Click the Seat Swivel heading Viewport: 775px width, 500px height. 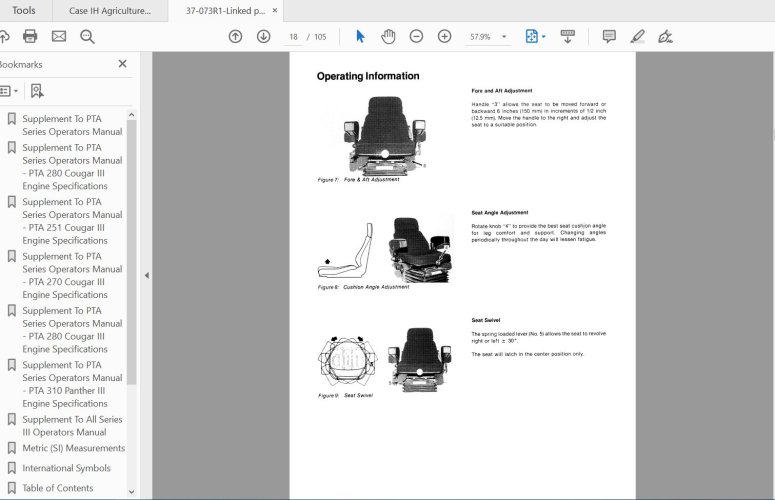tap(486, 320)
